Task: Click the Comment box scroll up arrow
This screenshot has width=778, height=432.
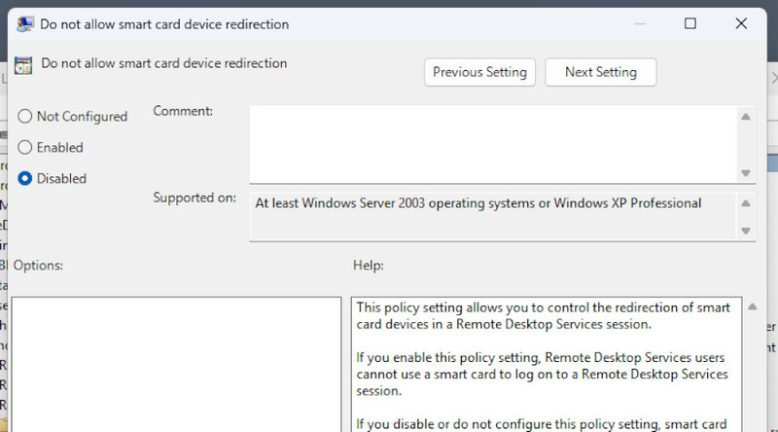Action: pyautogui.click(x=746, y=117)
